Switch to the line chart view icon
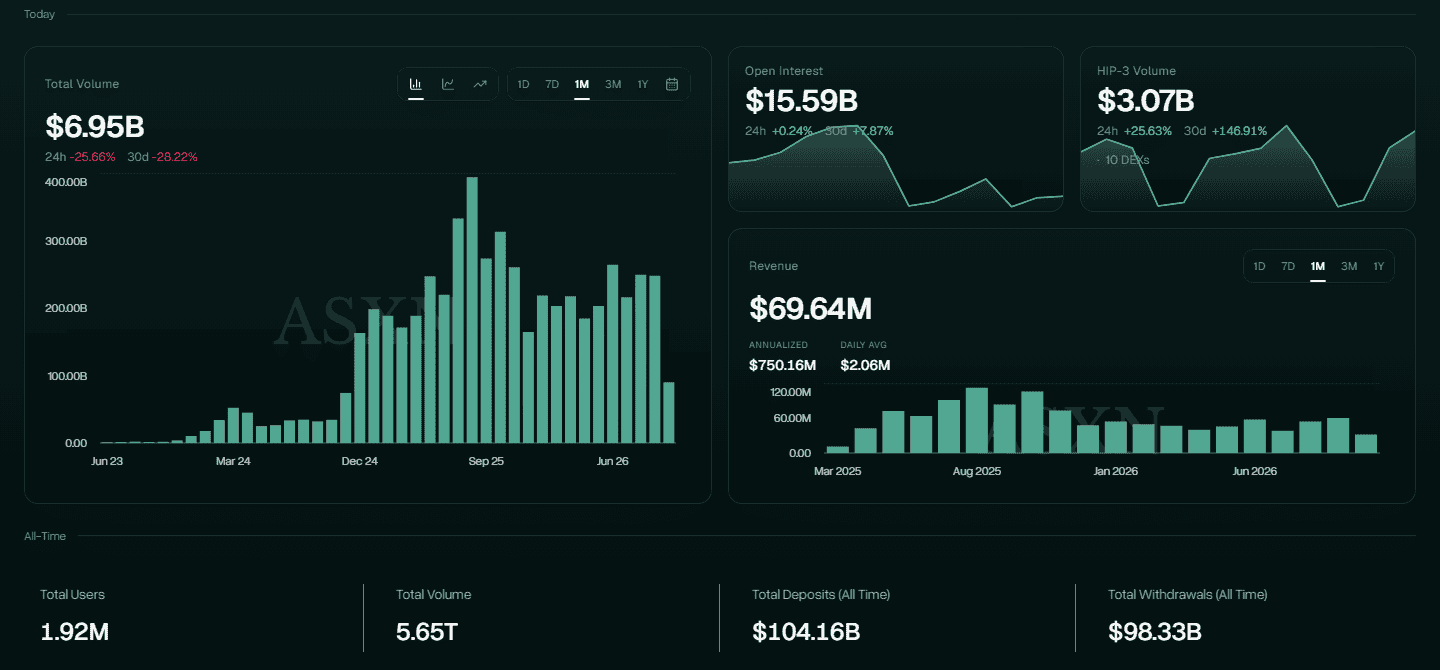 [448, 84]
